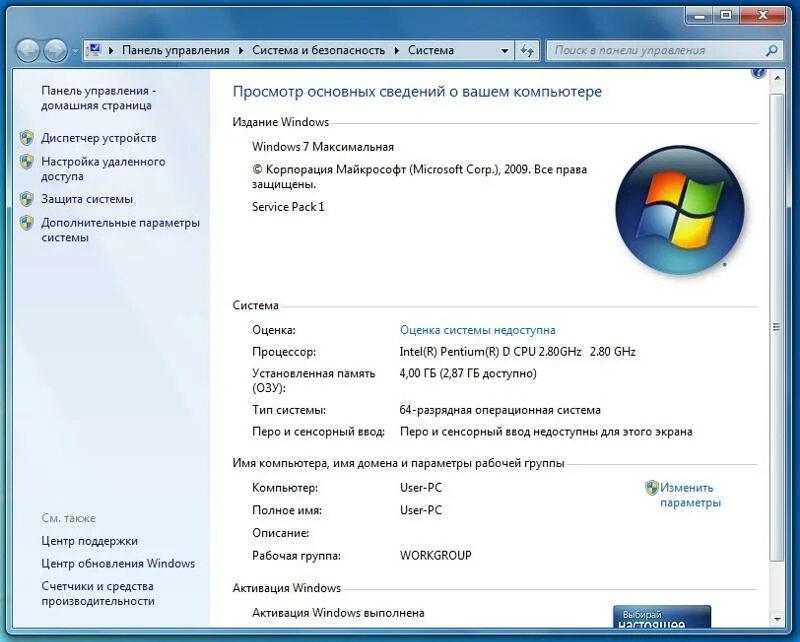The height and width of the screenshot is (642, 800).
Task: Click shield icon next to Изменить параметры
Action: point(652,488)
